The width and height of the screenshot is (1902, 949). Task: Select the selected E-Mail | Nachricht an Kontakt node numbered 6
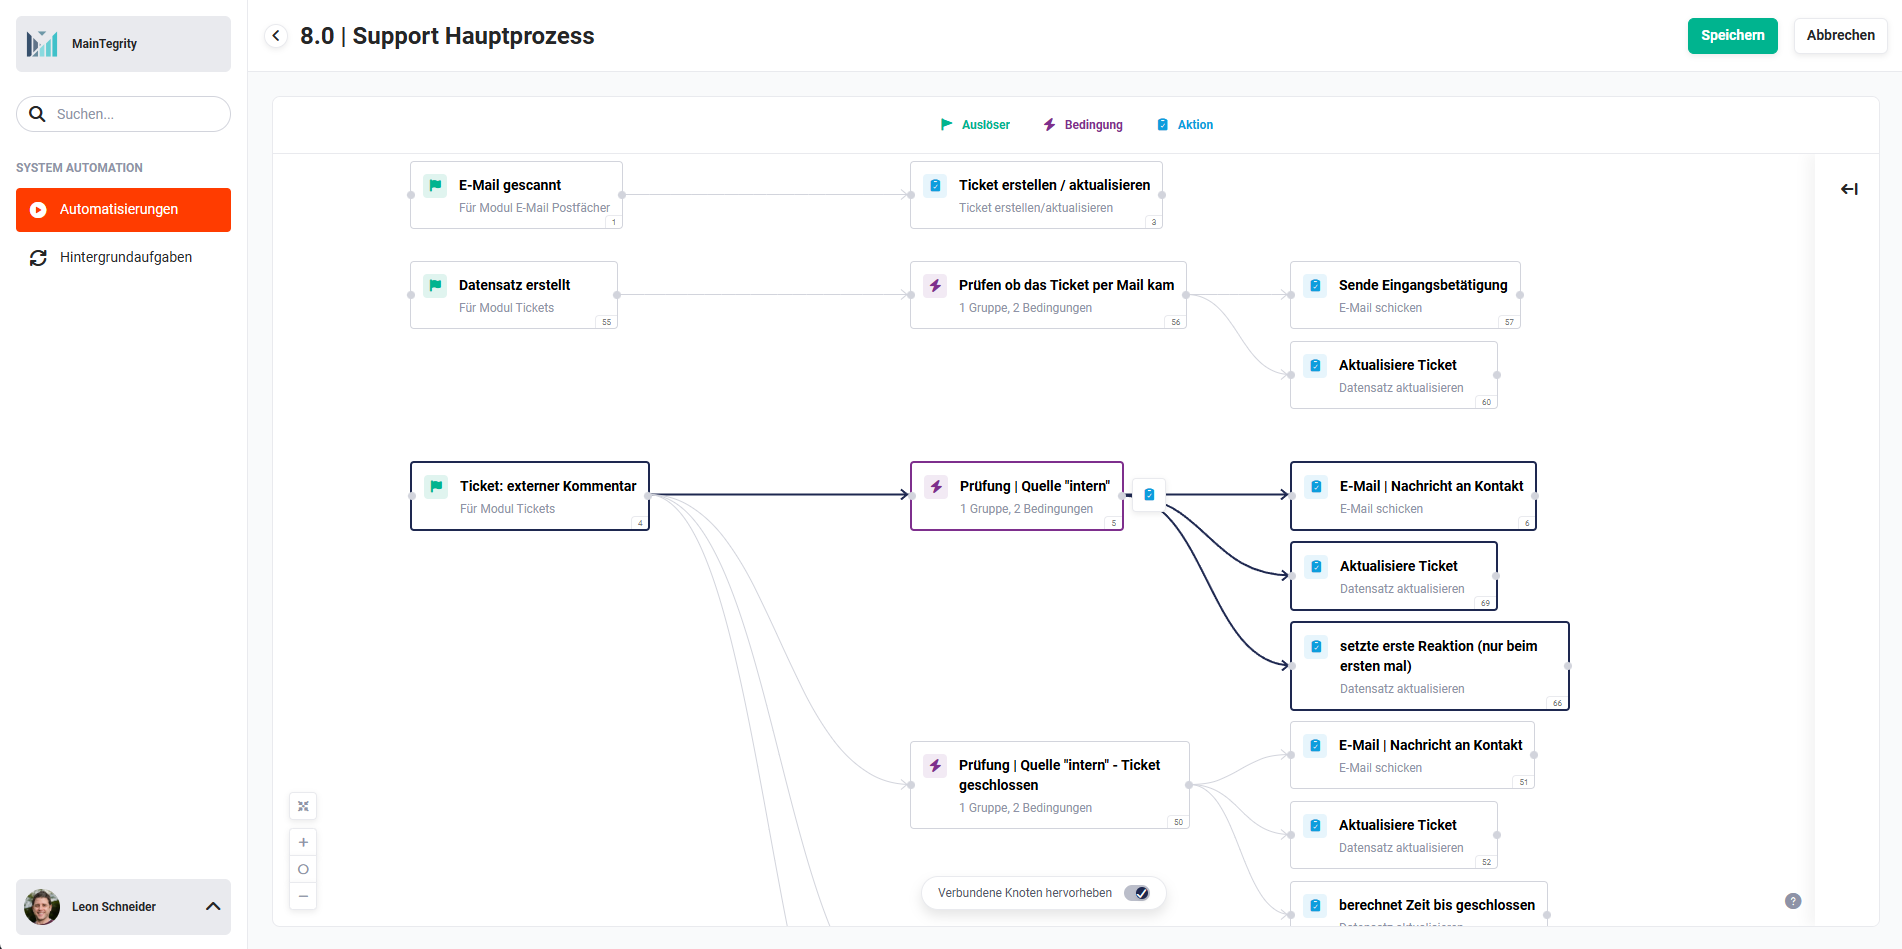pyautogui.click(x=1413, y=496)
